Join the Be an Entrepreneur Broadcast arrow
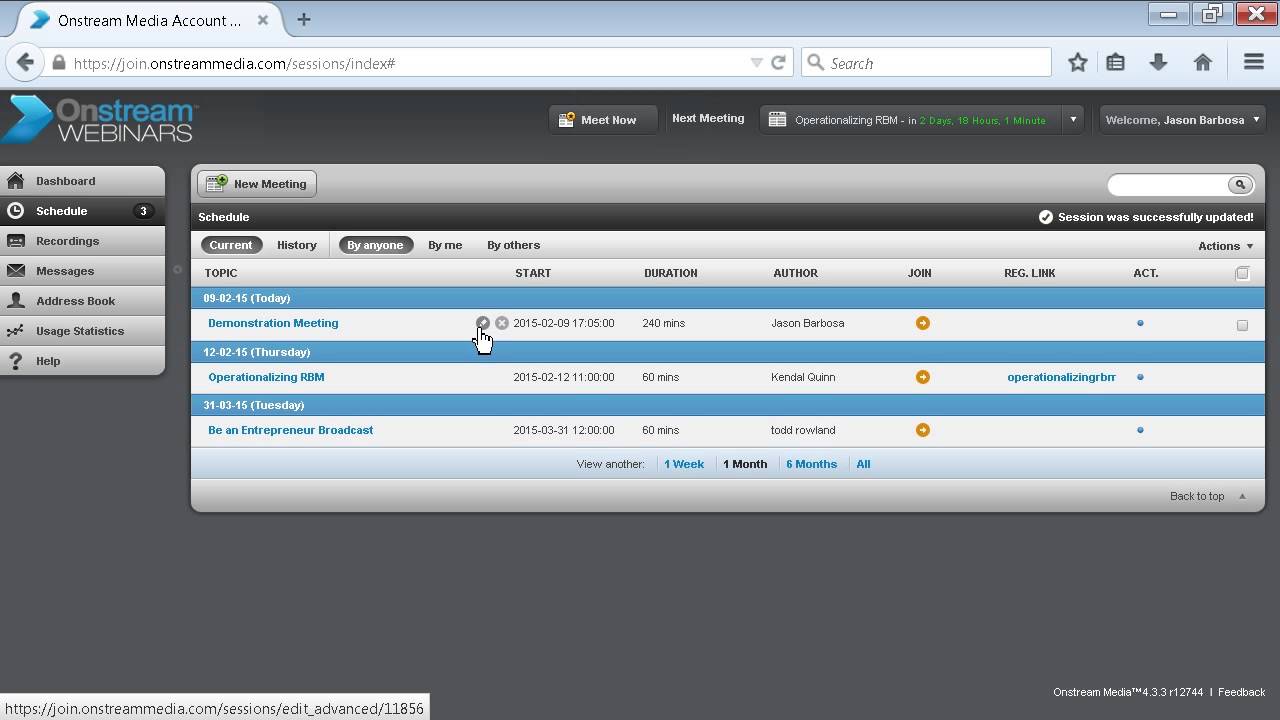This screenshot has width=1280, height=720. pos(922,430)
